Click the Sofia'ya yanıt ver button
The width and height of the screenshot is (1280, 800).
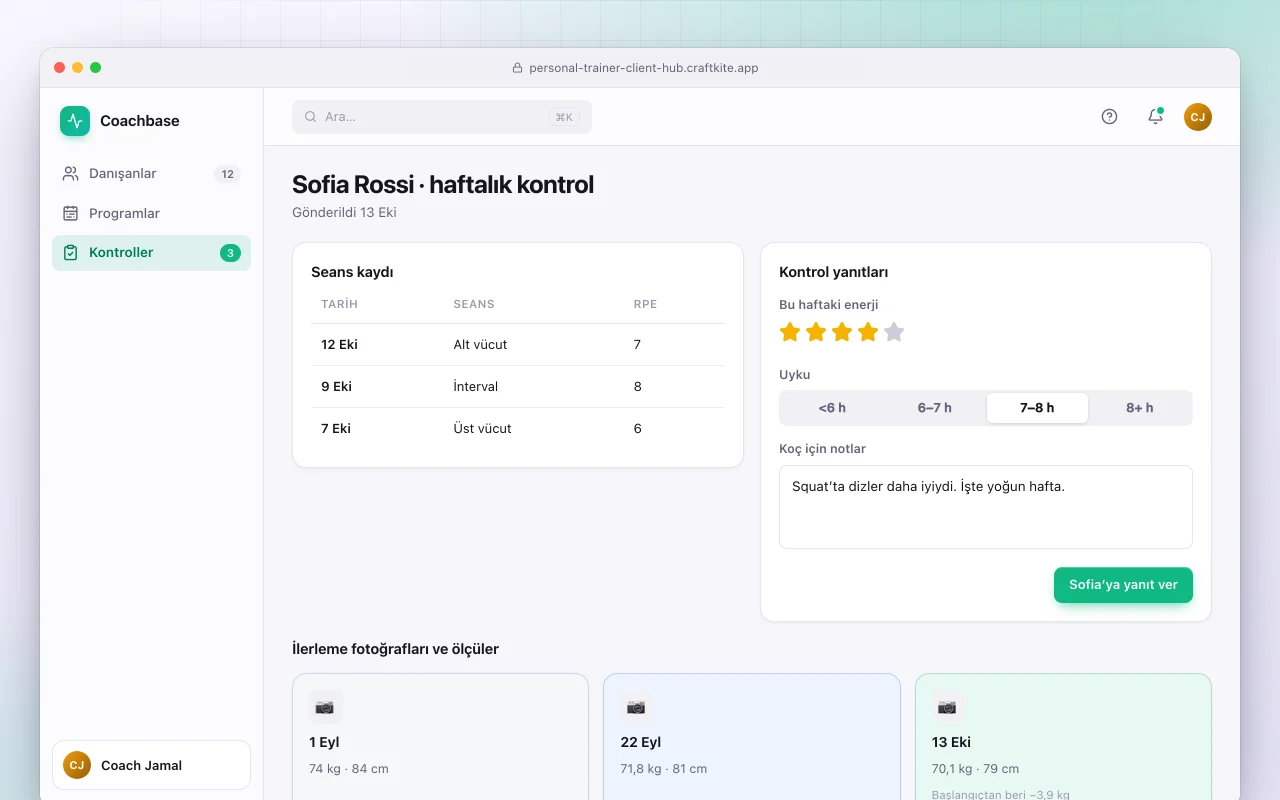click(x=1123, y=585)
